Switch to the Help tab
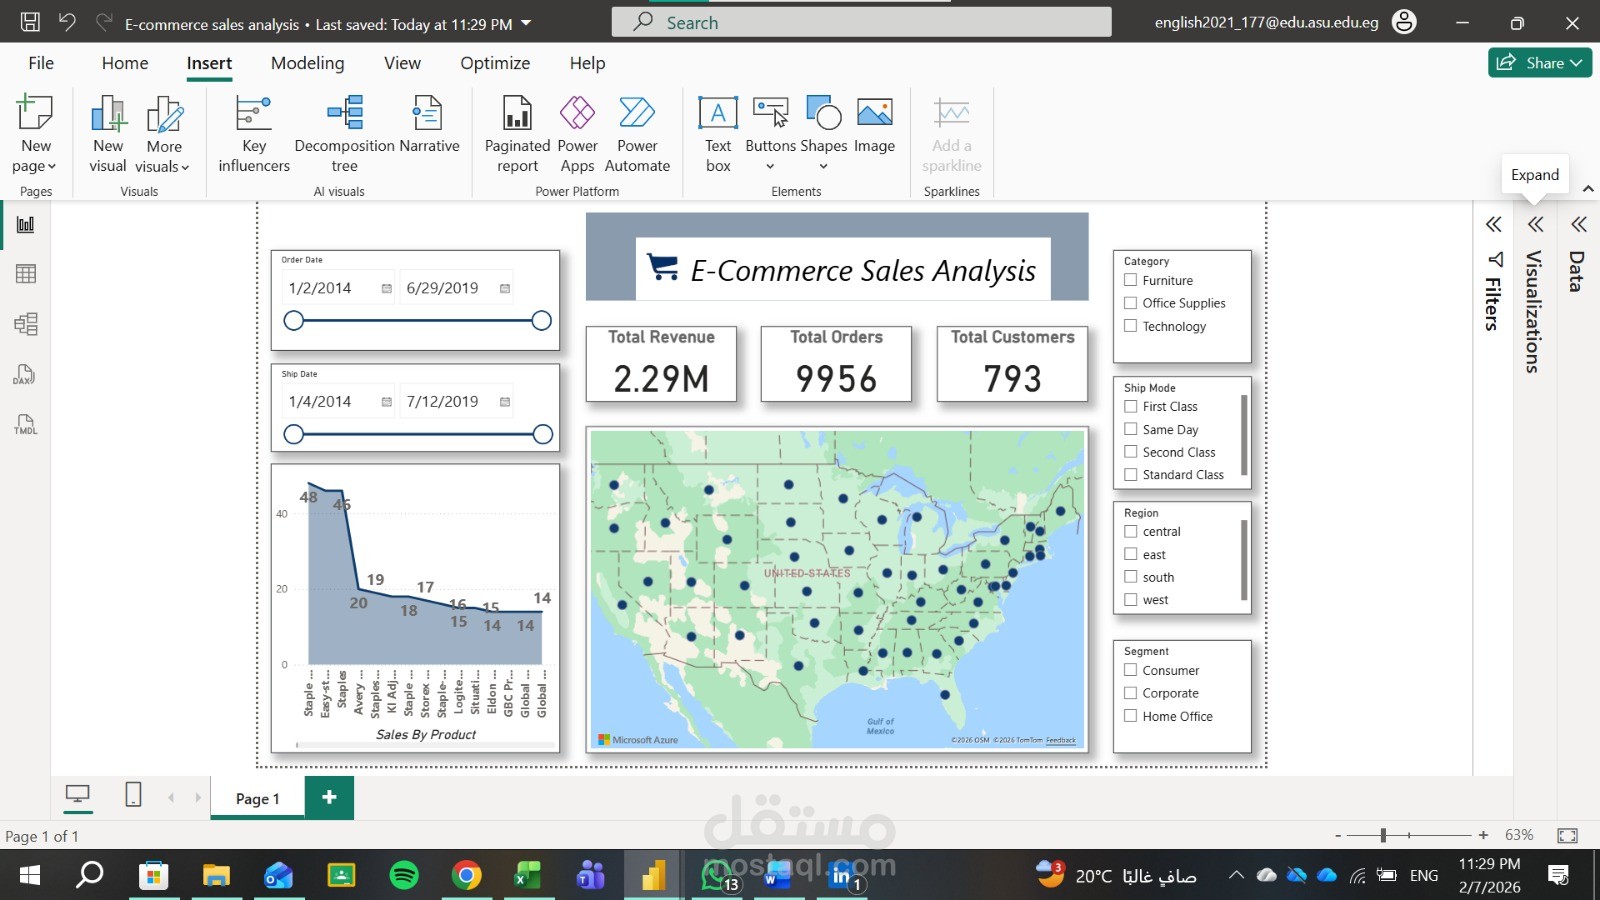 (587, 63)
